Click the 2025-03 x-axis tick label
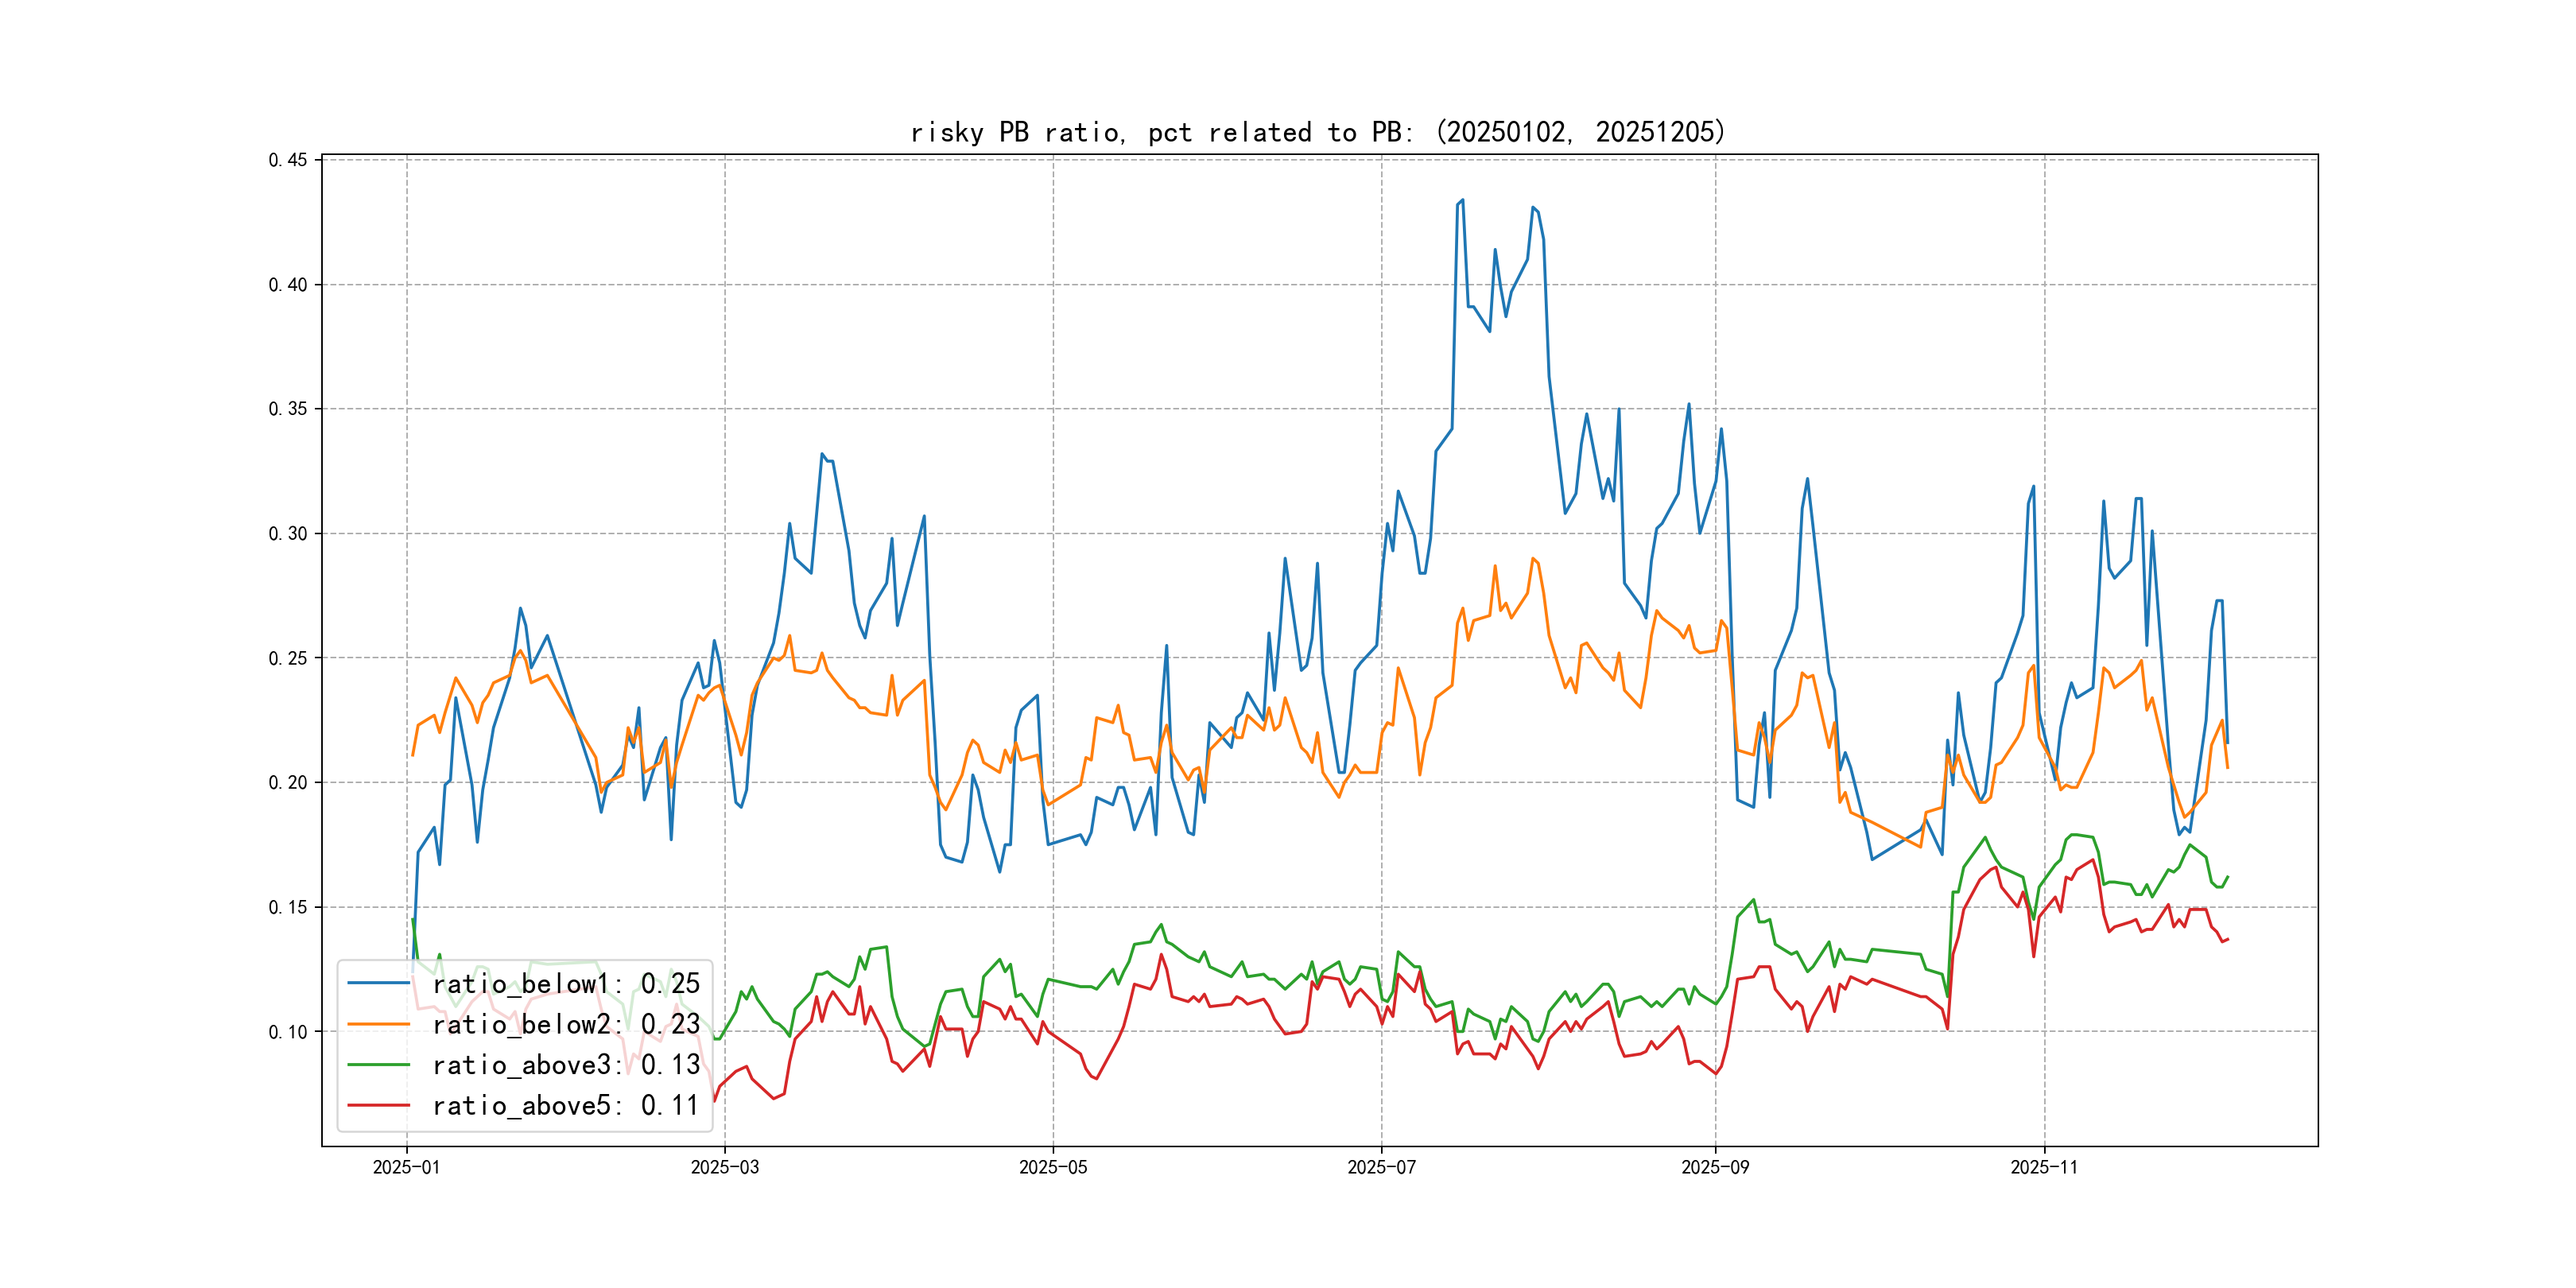Viewport: 2576px width, 1288px height. tap(724, 1168)
